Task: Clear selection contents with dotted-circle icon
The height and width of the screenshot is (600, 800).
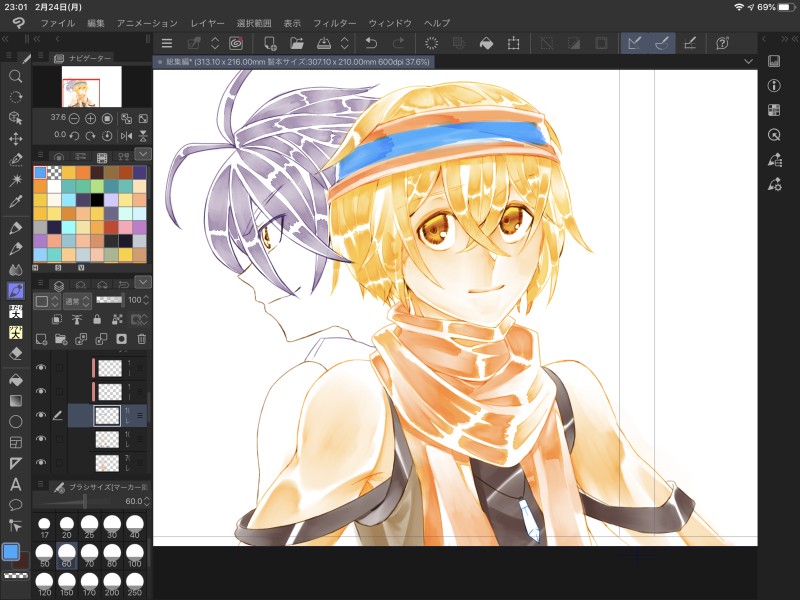Action: coord(432,43)
